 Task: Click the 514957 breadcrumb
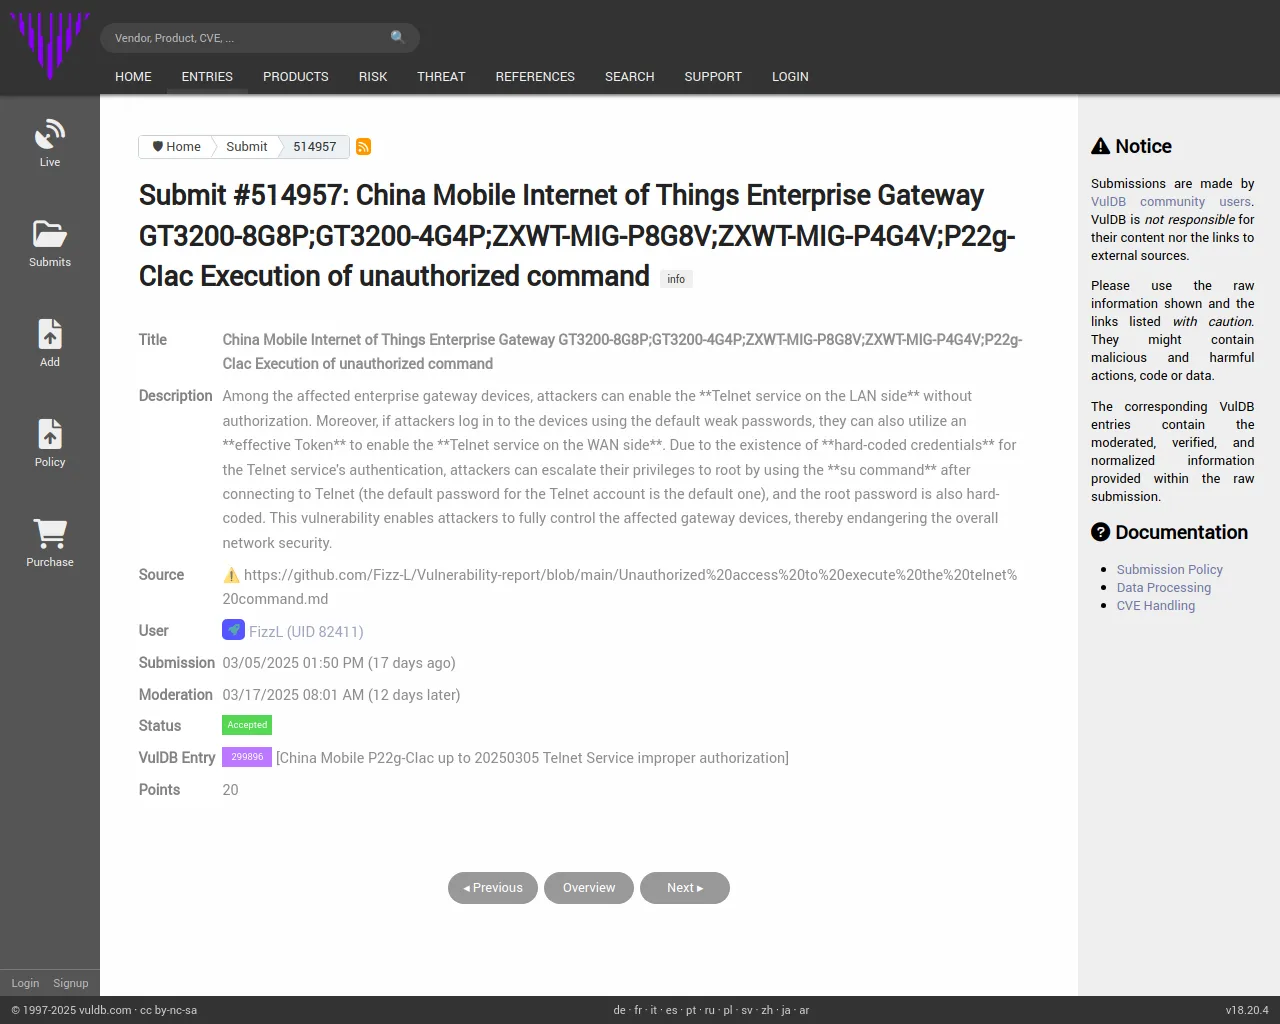(x=315, y=146)
